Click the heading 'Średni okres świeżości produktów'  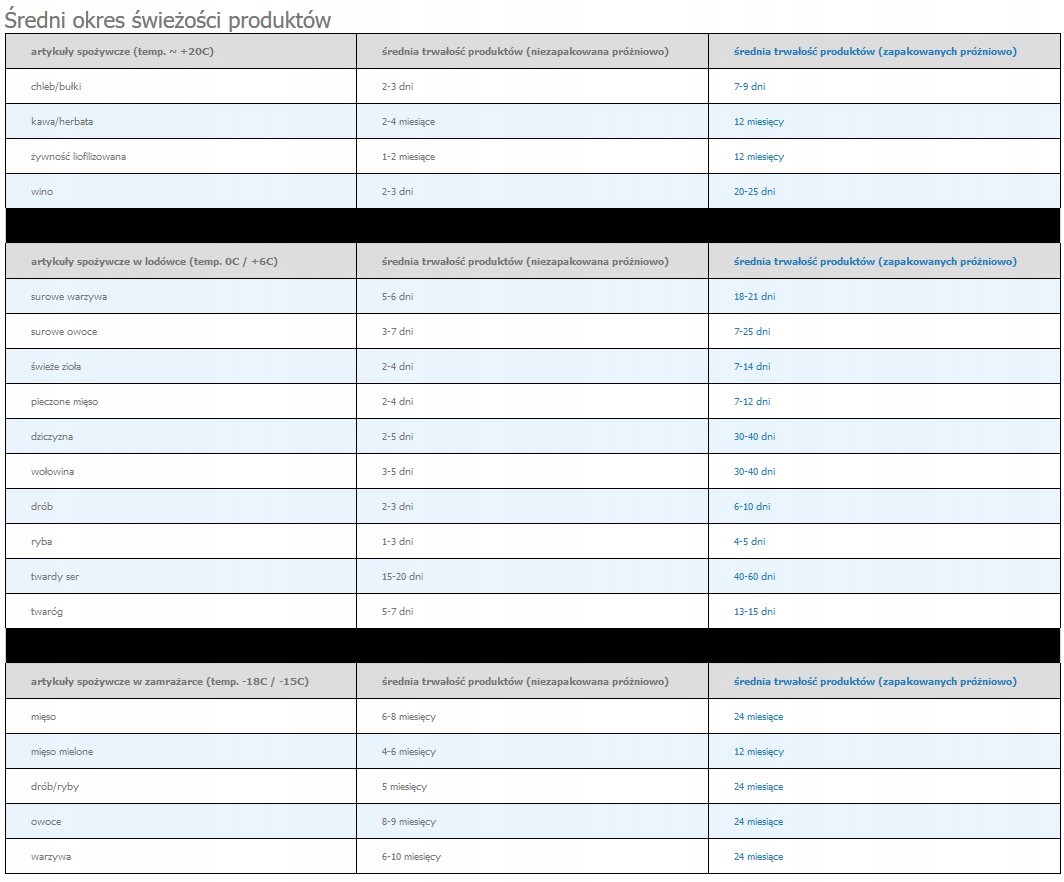tap(168, 20)
